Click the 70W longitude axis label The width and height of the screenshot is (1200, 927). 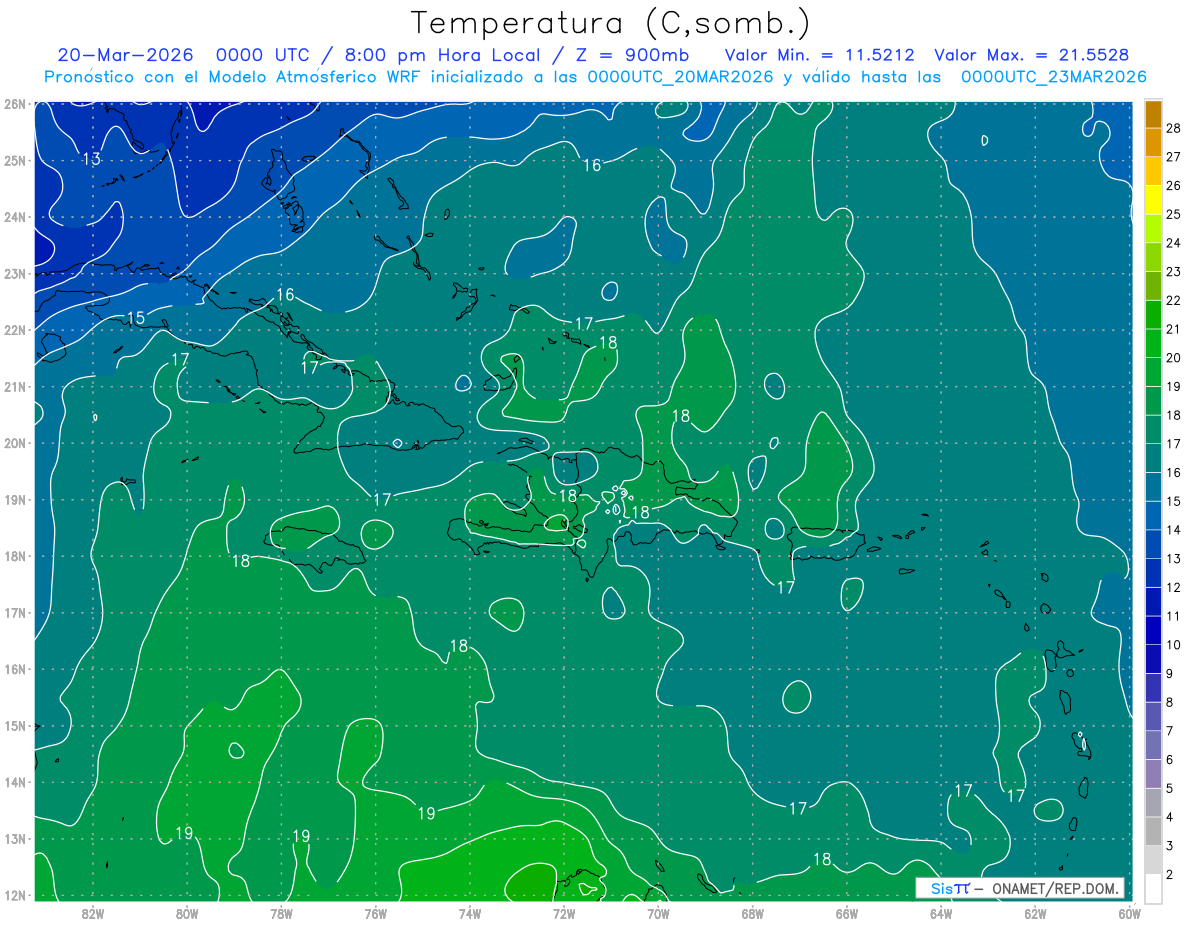point(658,912)
